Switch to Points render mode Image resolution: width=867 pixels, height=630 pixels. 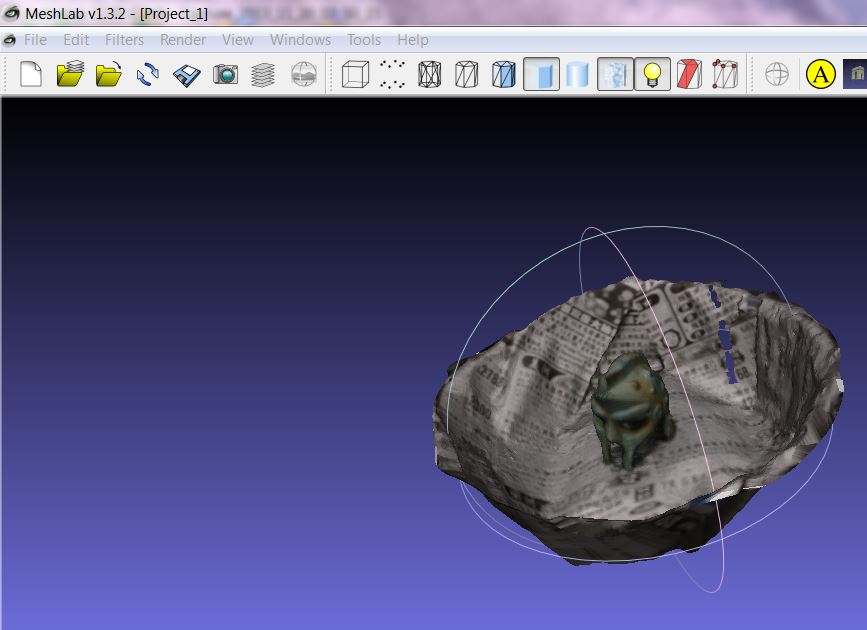[x=393, y=74]
